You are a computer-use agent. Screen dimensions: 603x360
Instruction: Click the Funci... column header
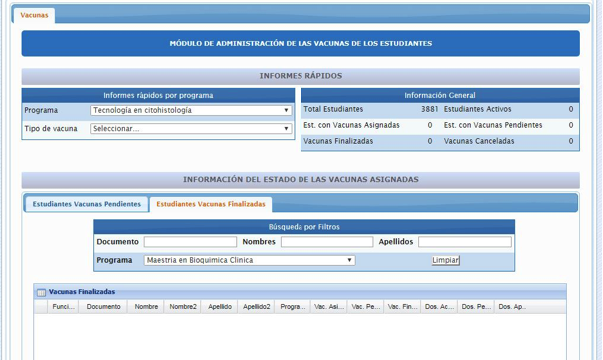pyautogui.click(x=63, y=307)
